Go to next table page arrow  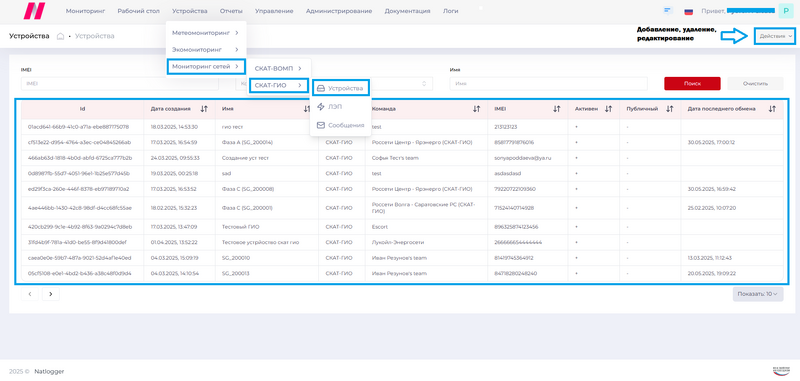tap(51, 294)
